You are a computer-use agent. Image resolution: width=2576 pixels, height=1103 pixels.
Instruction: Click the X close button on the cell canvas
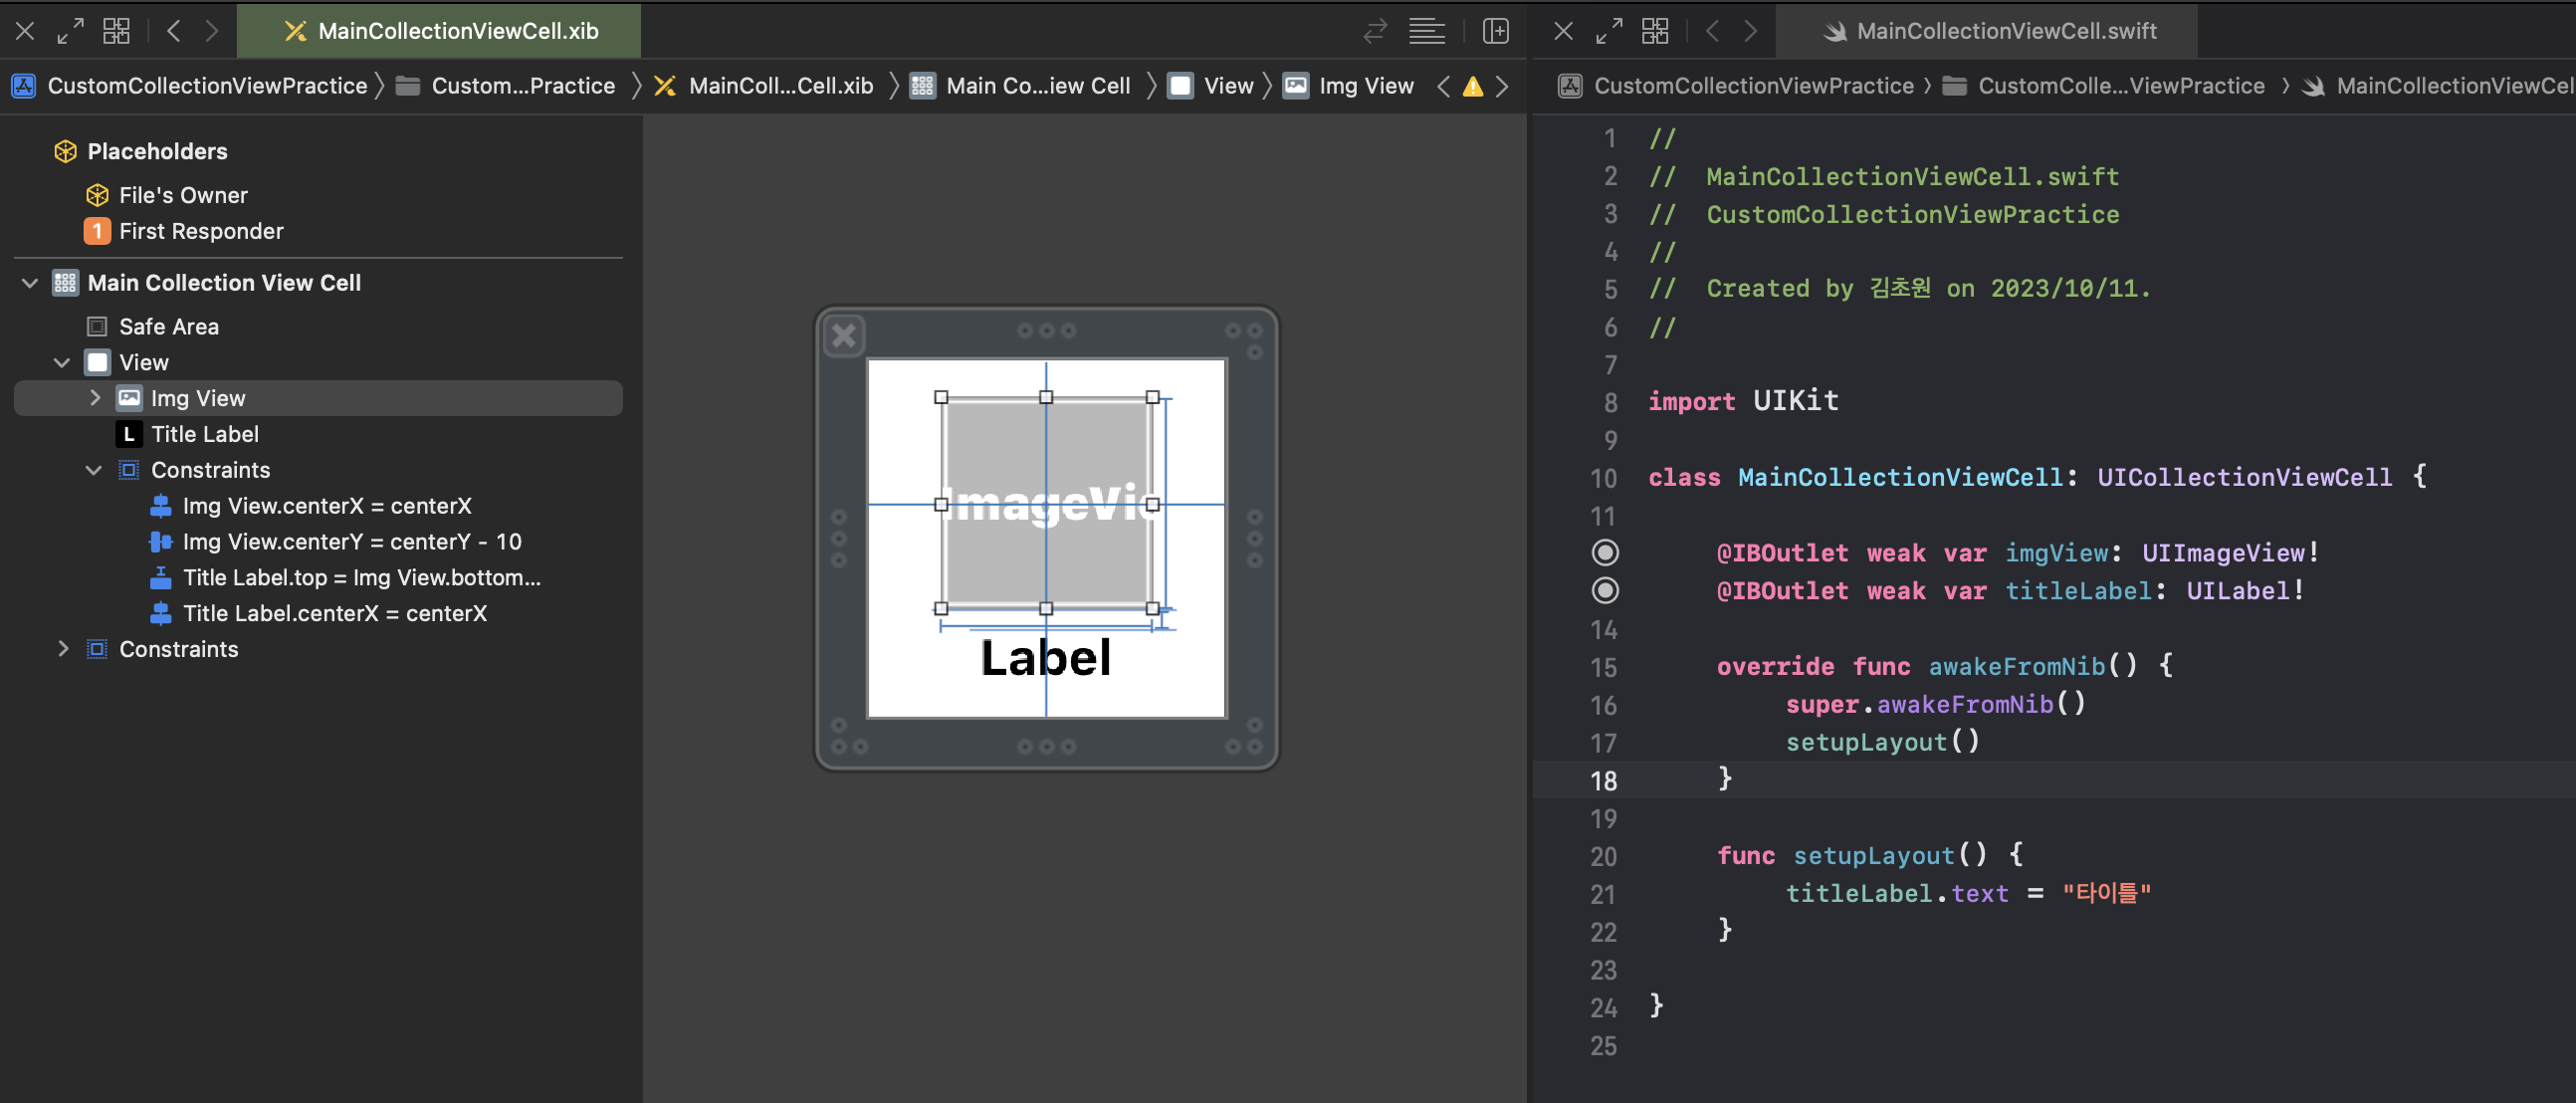[x=844, y=336]
